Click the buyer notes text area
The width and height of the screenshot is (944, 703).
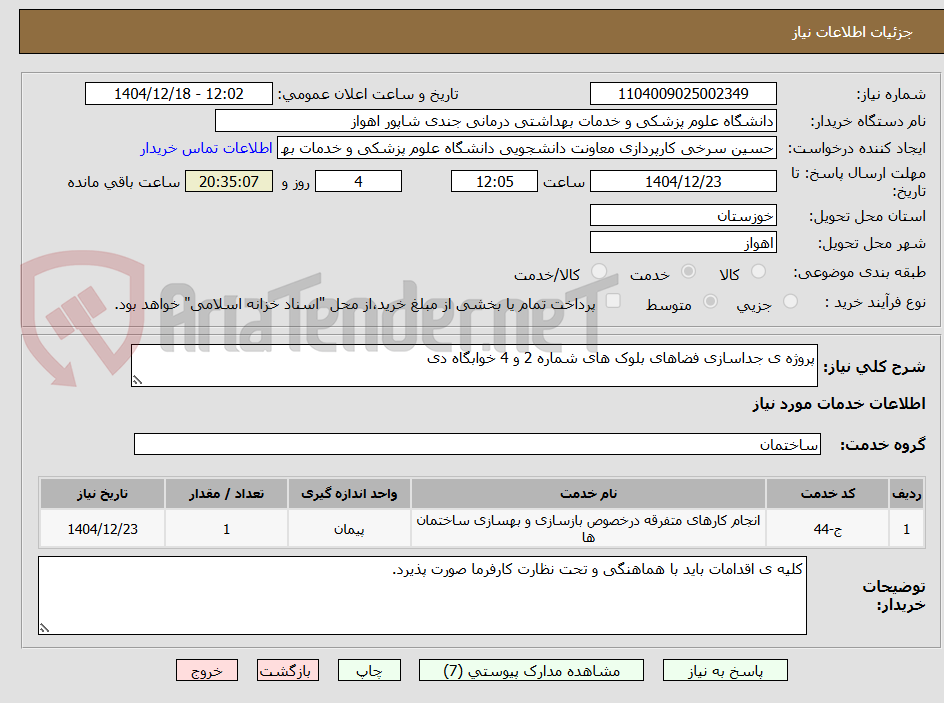[x=423, y=595]
